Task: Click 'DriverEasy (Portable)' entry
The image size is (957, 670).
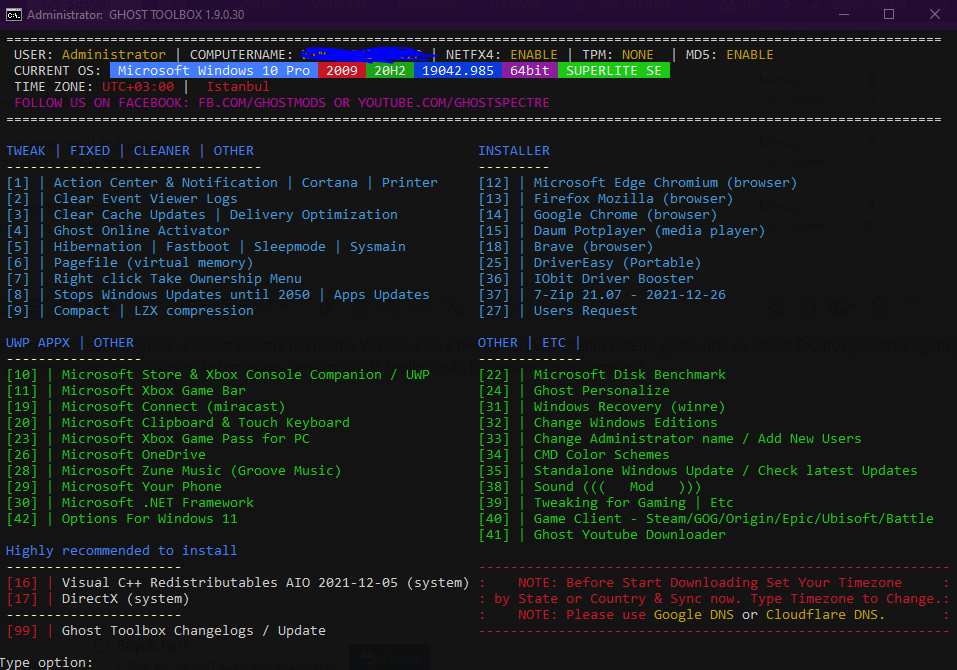Action: [617, 262]
